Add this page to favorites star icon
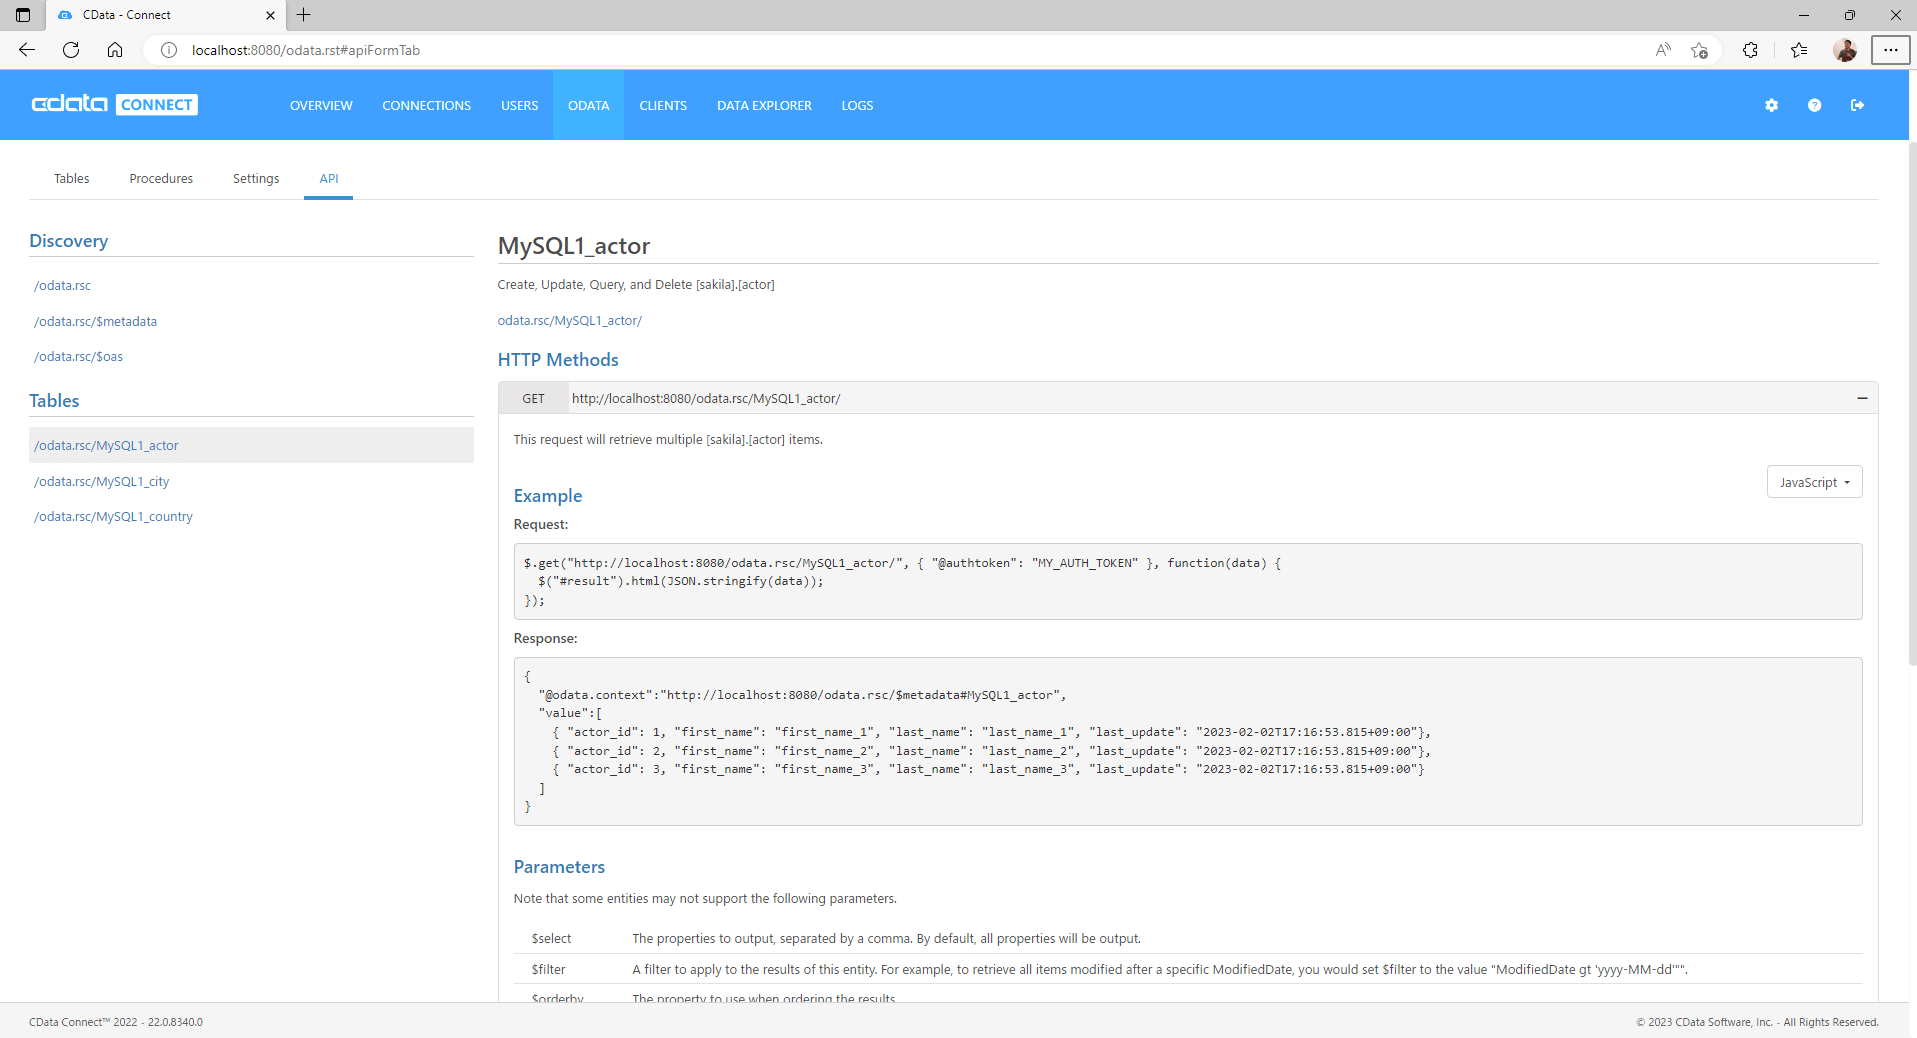This screenshot has height=1038, width=1917. (x=1699, y=50)
